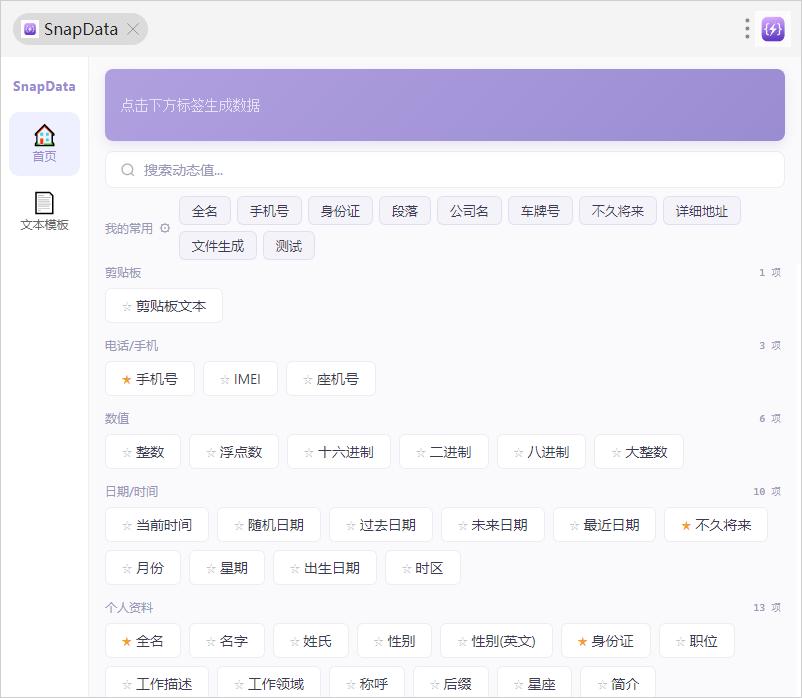The image size is (802, 698).
Task: Select the 段落 favorite chip
Action: tap(405, 211)
